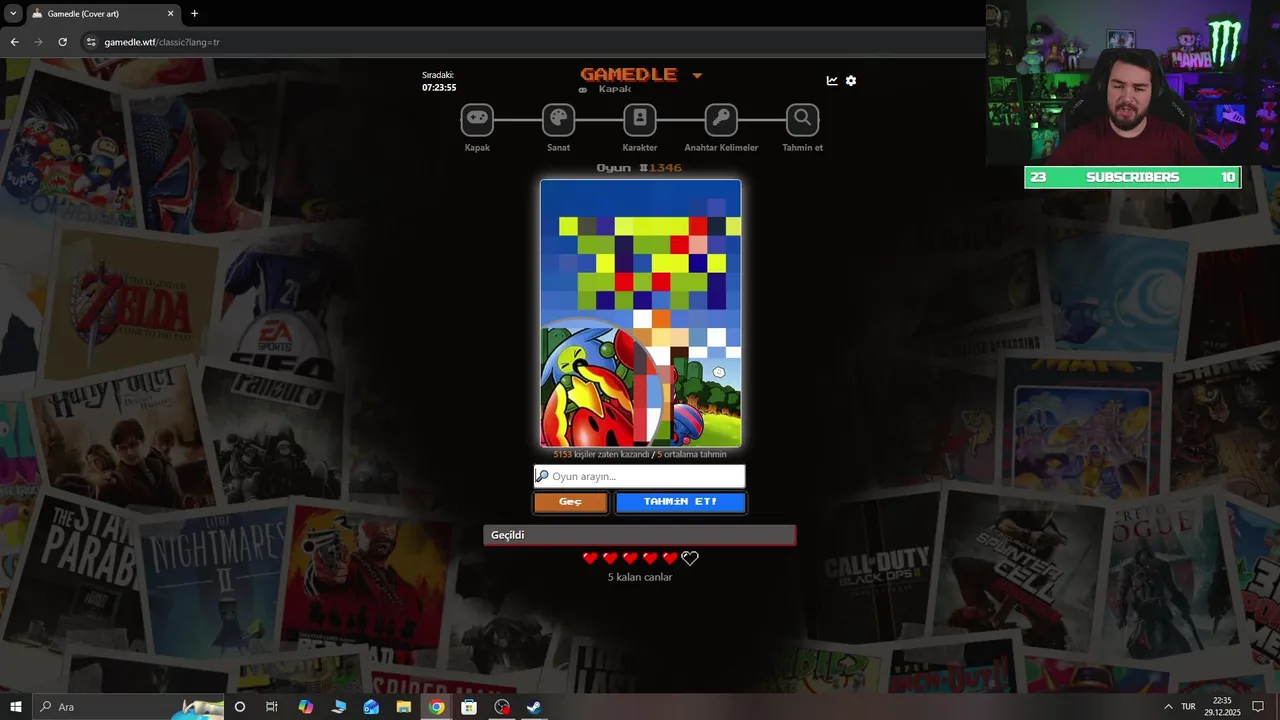Expand the Gamedle mode dropdown arrow
1280x720 pixels.
tap(697, 76)
